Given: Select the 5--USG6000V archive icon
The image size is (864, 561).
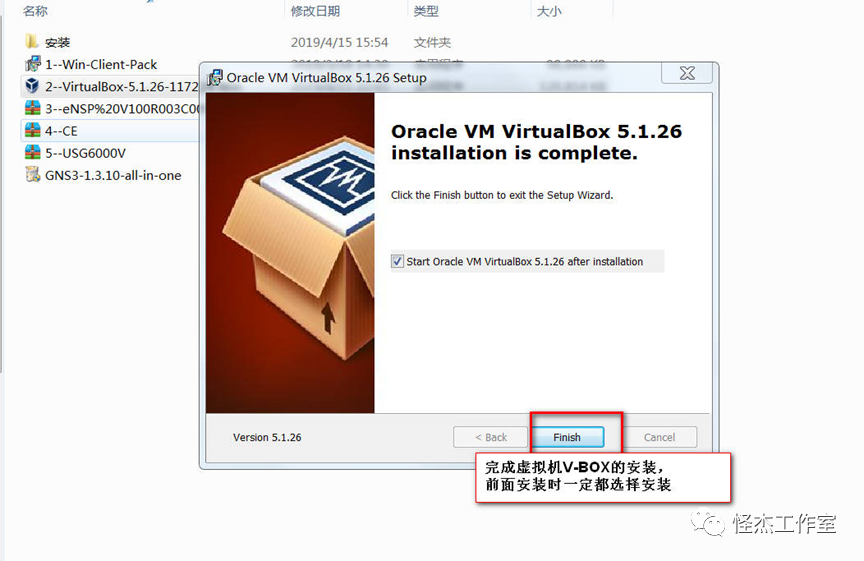Looking at the screenshot, I should [33, 153].
